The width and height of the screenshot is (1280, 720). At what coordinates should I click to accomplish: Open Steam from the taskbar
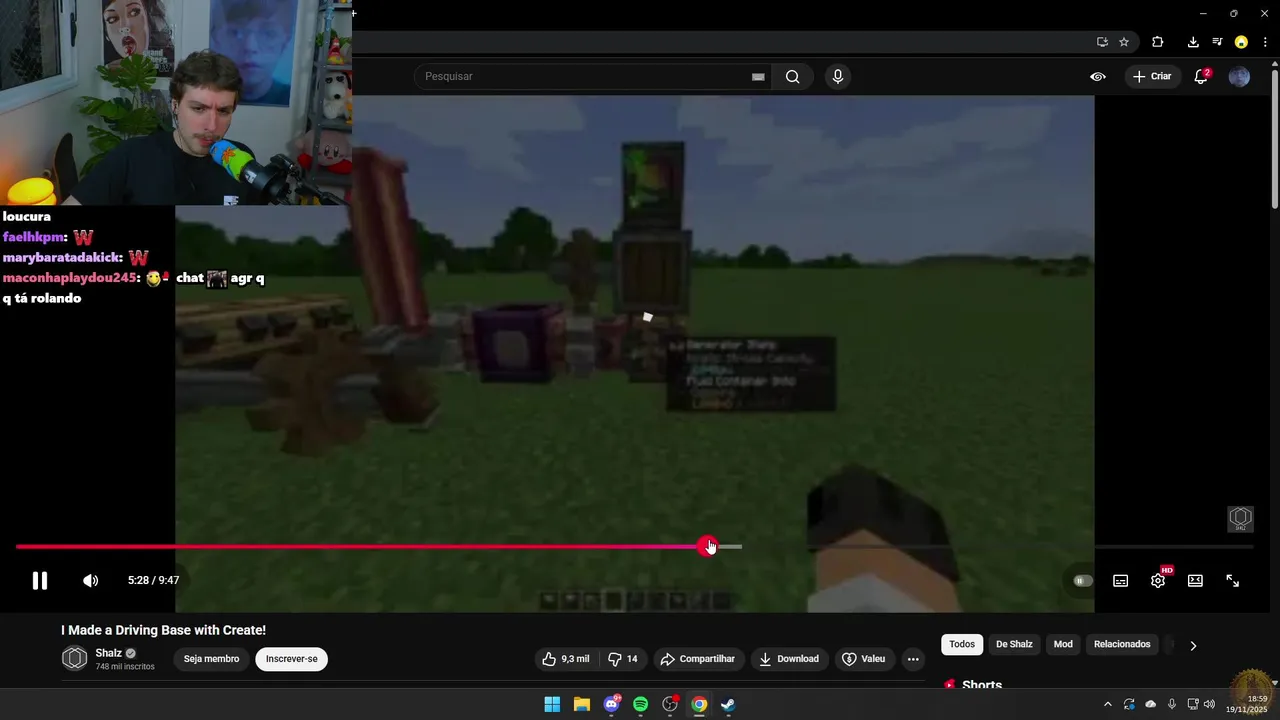(729, 704)
